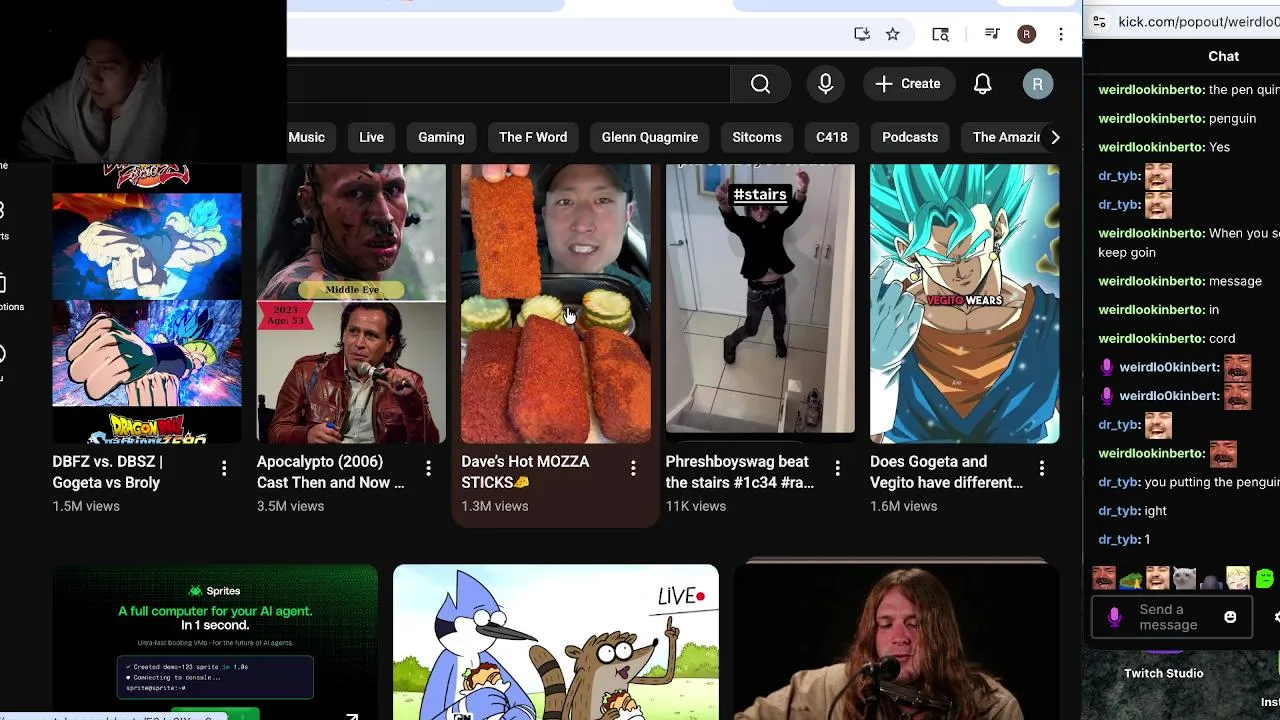Click the Create button
The width and height of the screenshot is (1280, 720).
[x=908, y=84]
